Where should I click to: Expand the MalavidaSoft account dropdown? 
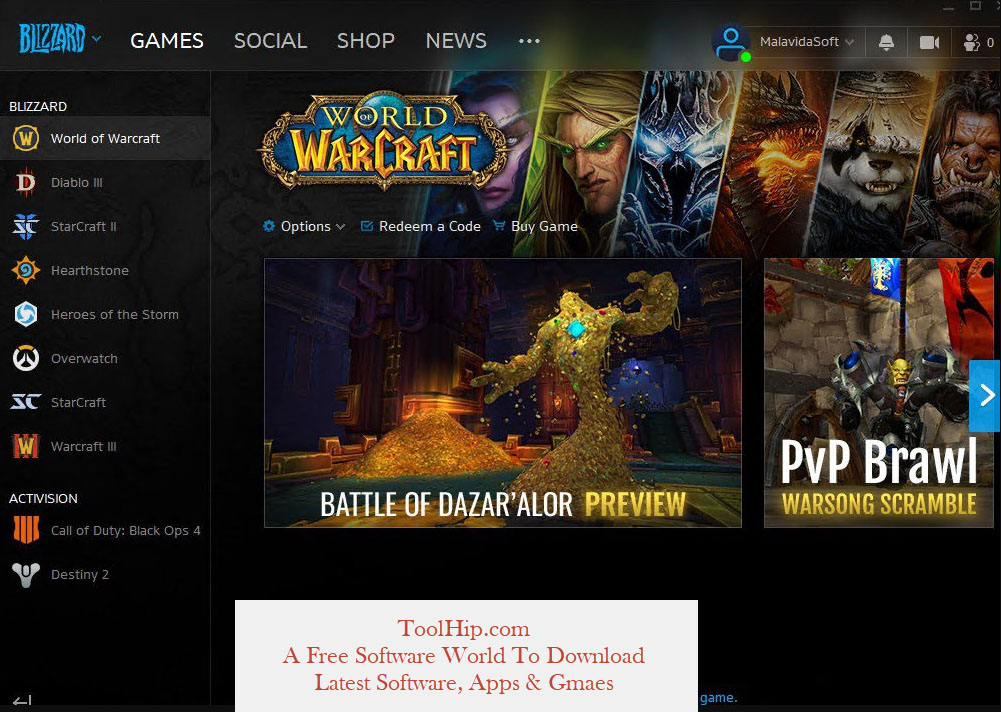(850, 42)
